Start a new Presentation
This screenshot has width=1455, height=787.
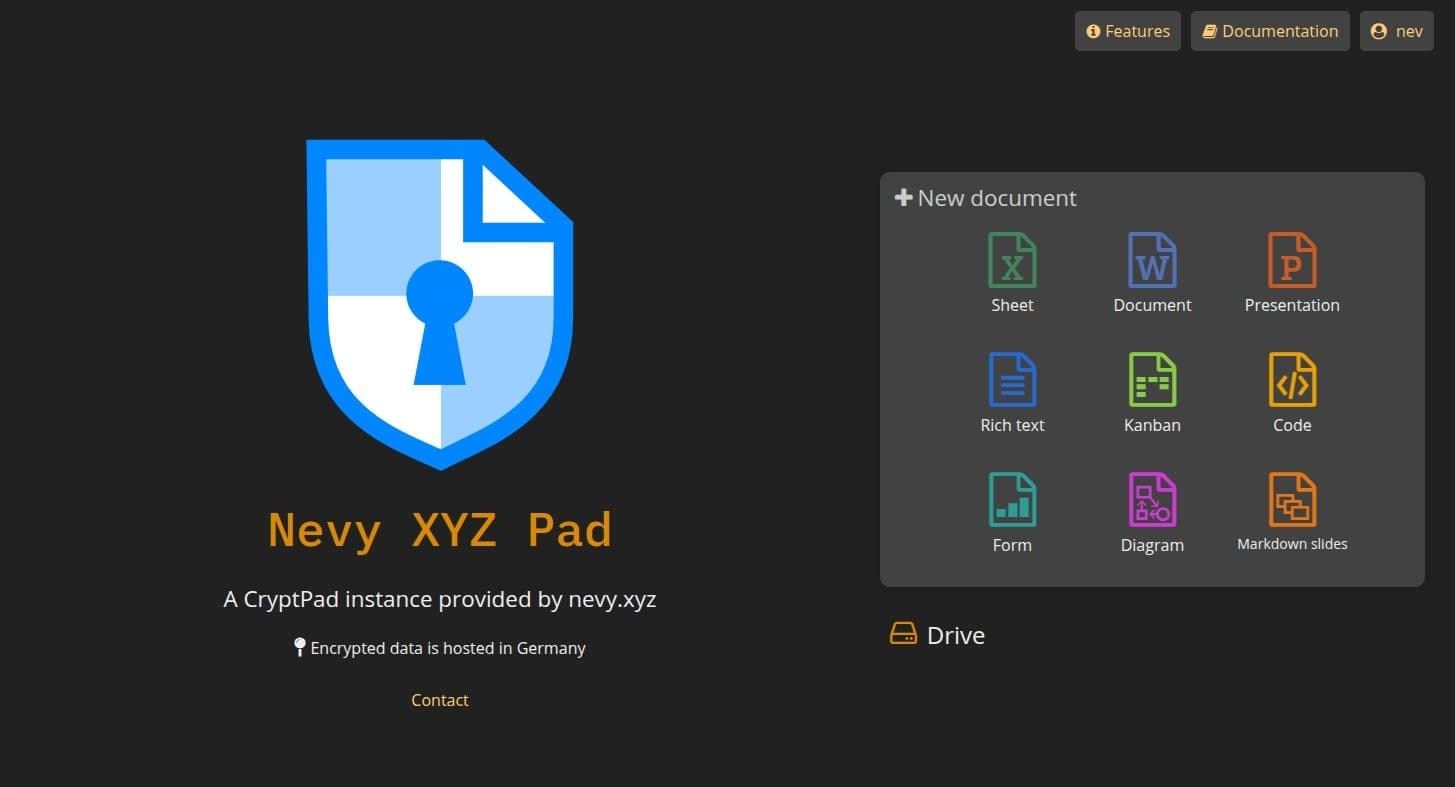click(1291, 270)
